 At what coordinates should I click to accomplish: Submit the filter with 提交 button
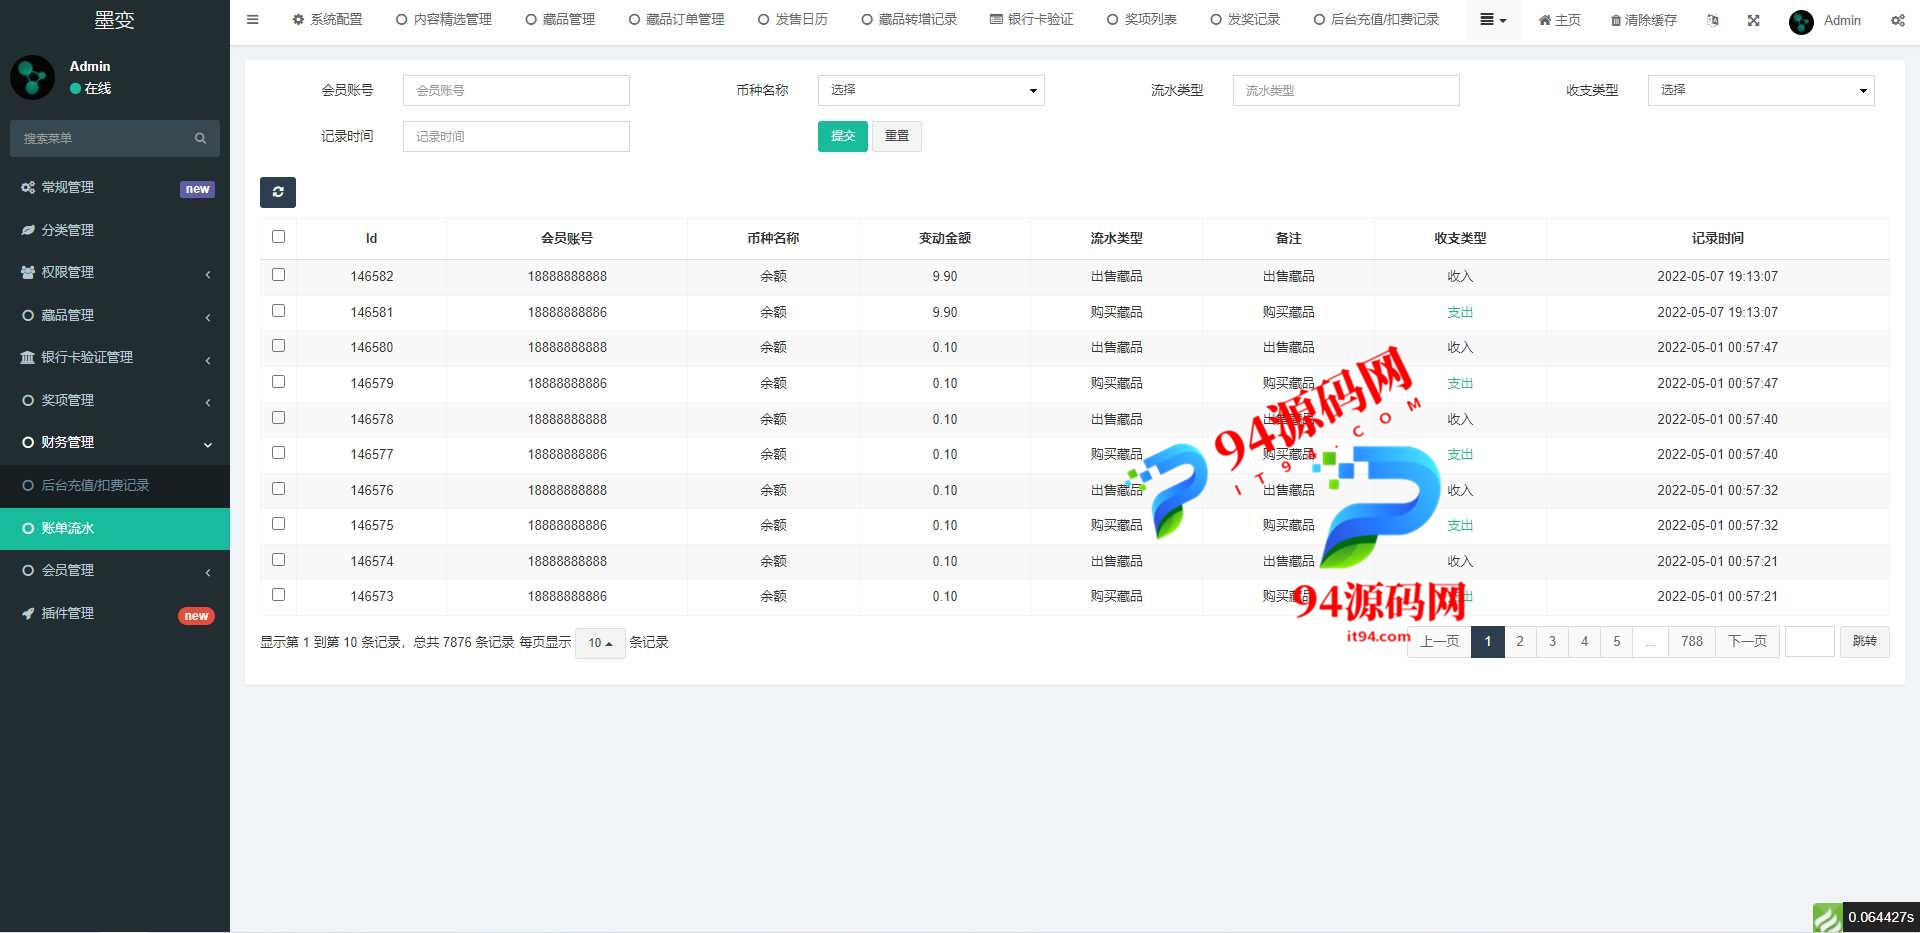(x=842, y=136)
